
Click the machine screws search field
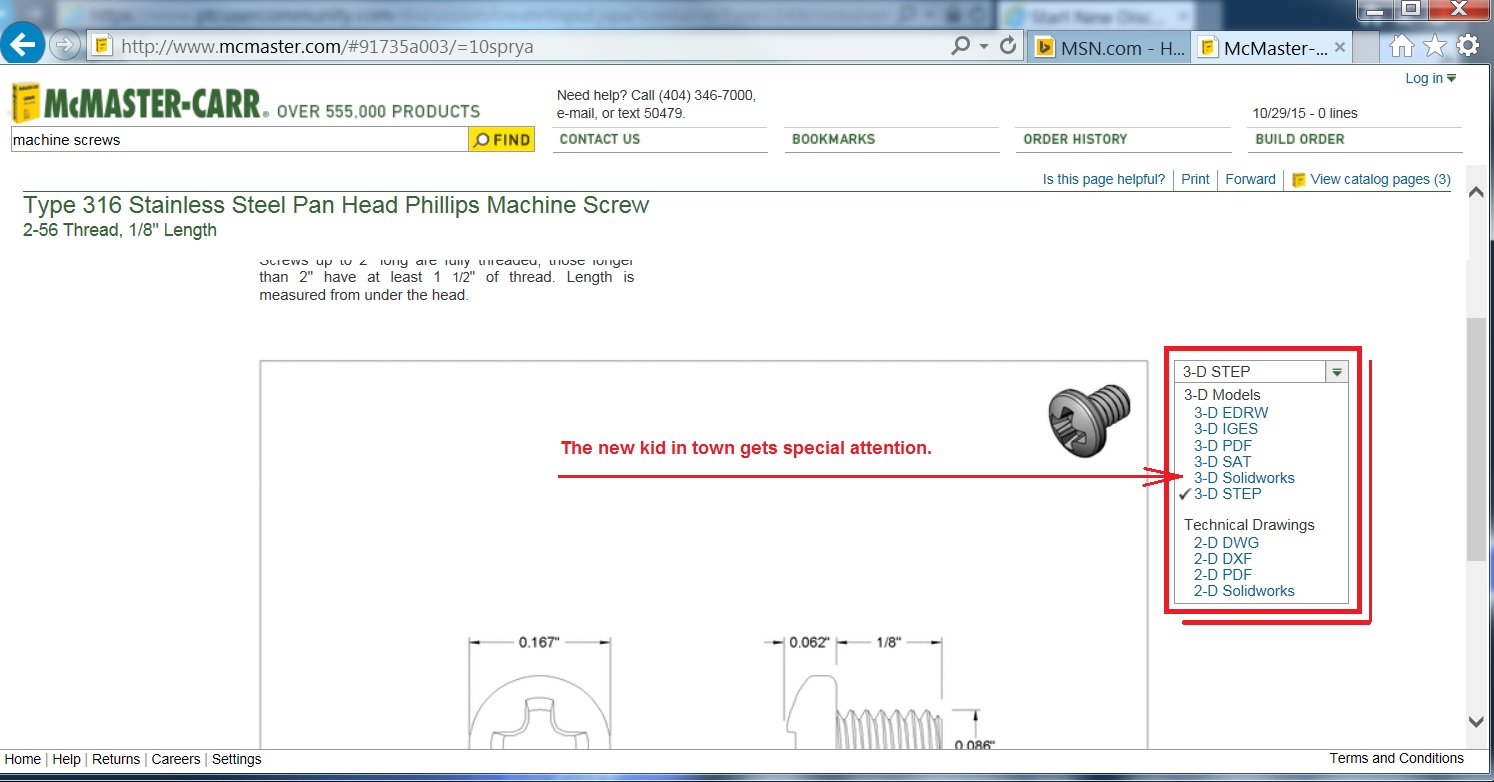pyautogui.click(x=239, y=140)
